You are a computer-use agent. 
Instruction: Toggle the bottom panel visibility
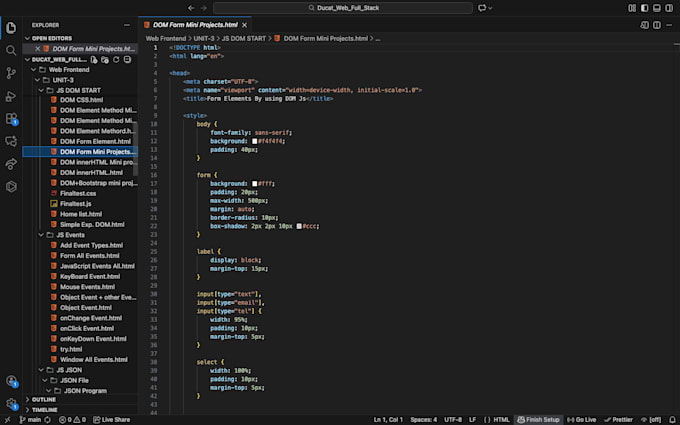point(657,8)
